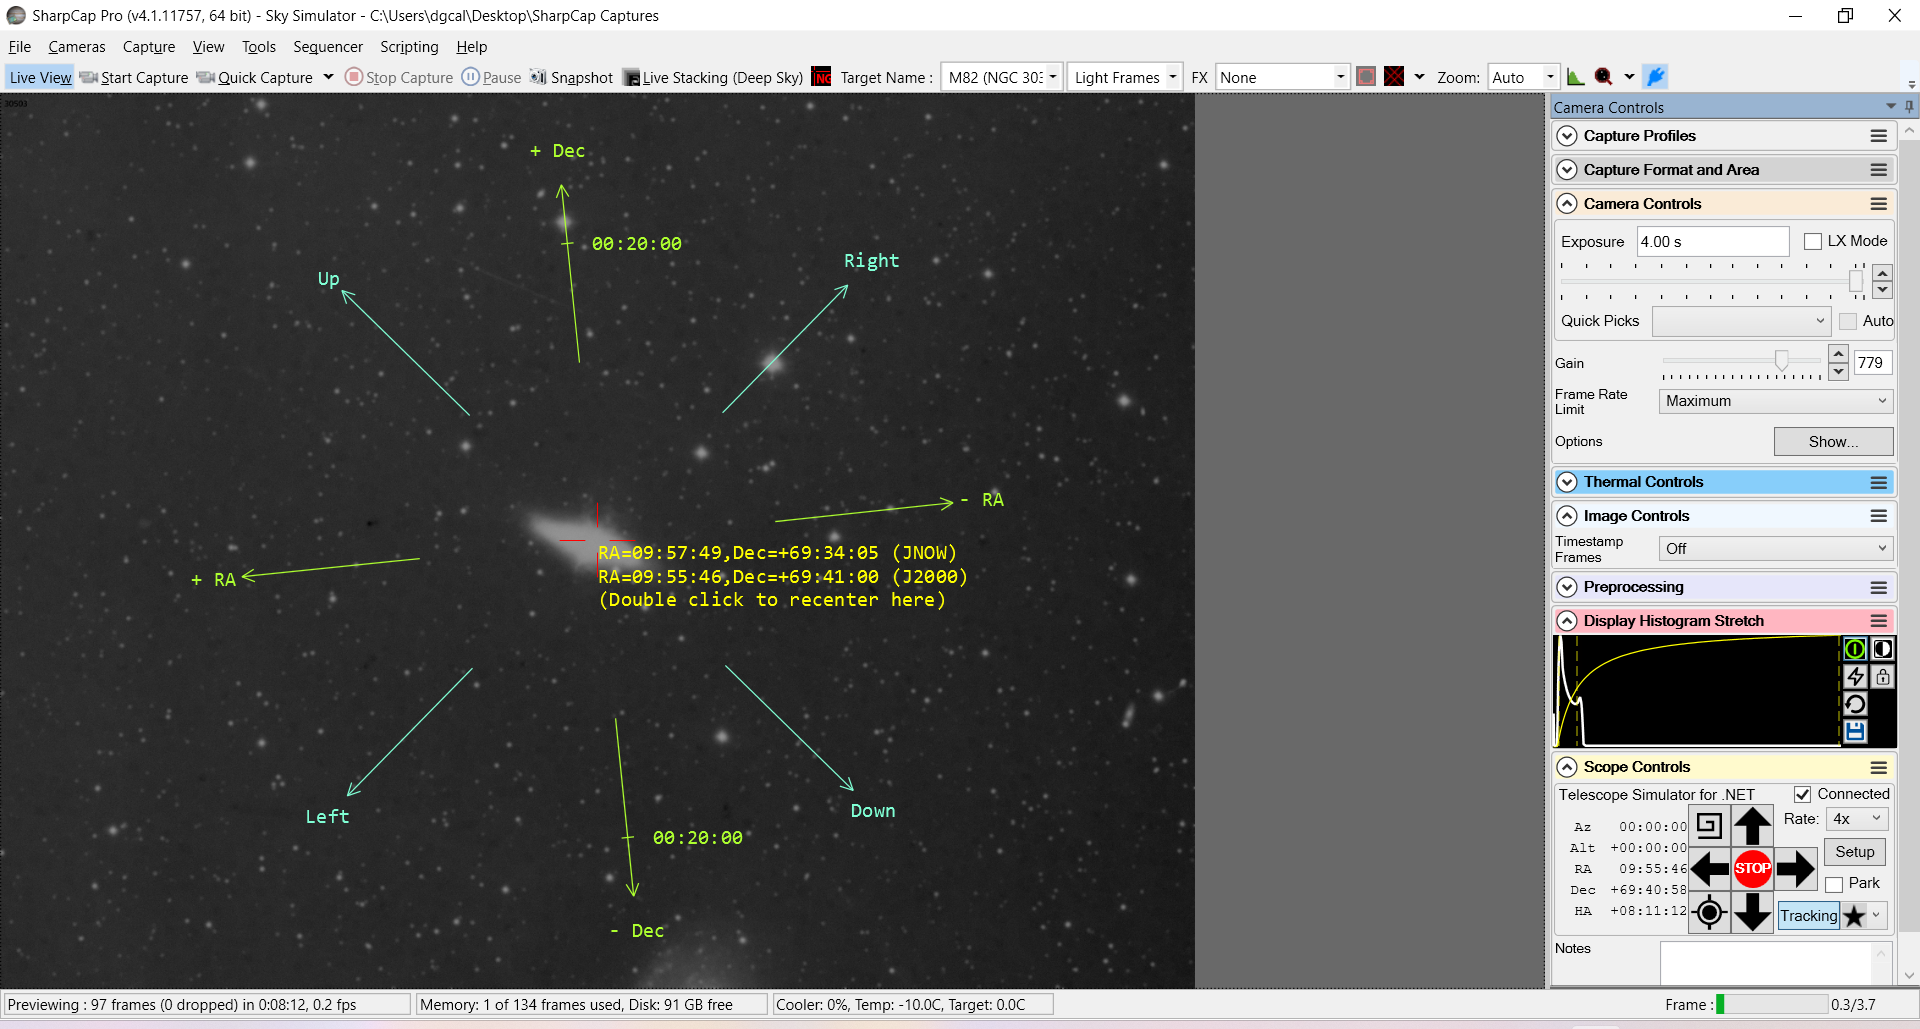Toggle the green display stretch enable button

click(1855, 649)
